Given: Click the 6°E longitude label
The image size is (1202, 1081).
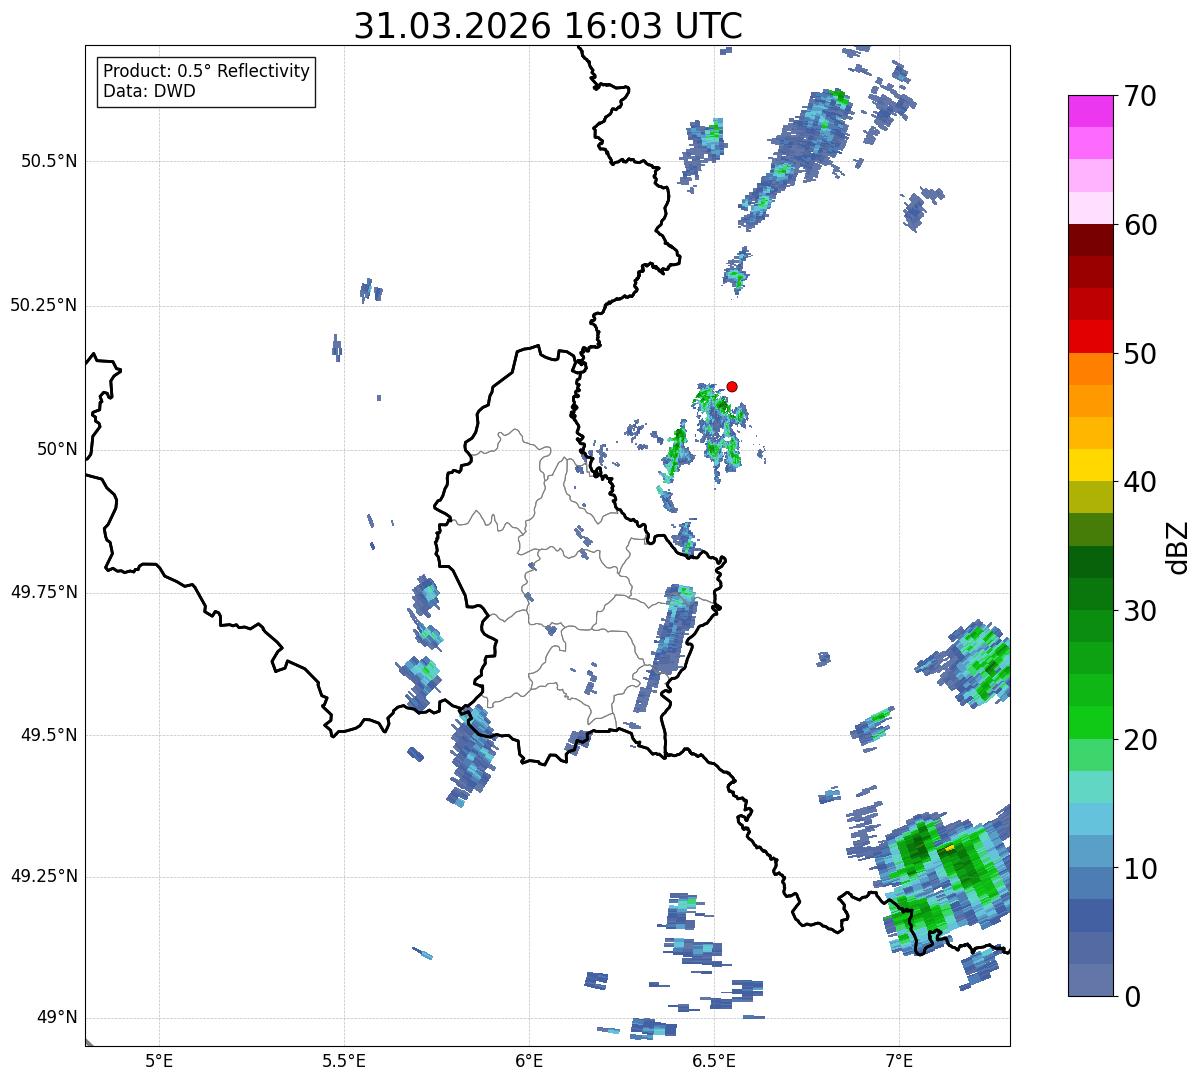Looking at the screenshot, I should pos(529,1060).
